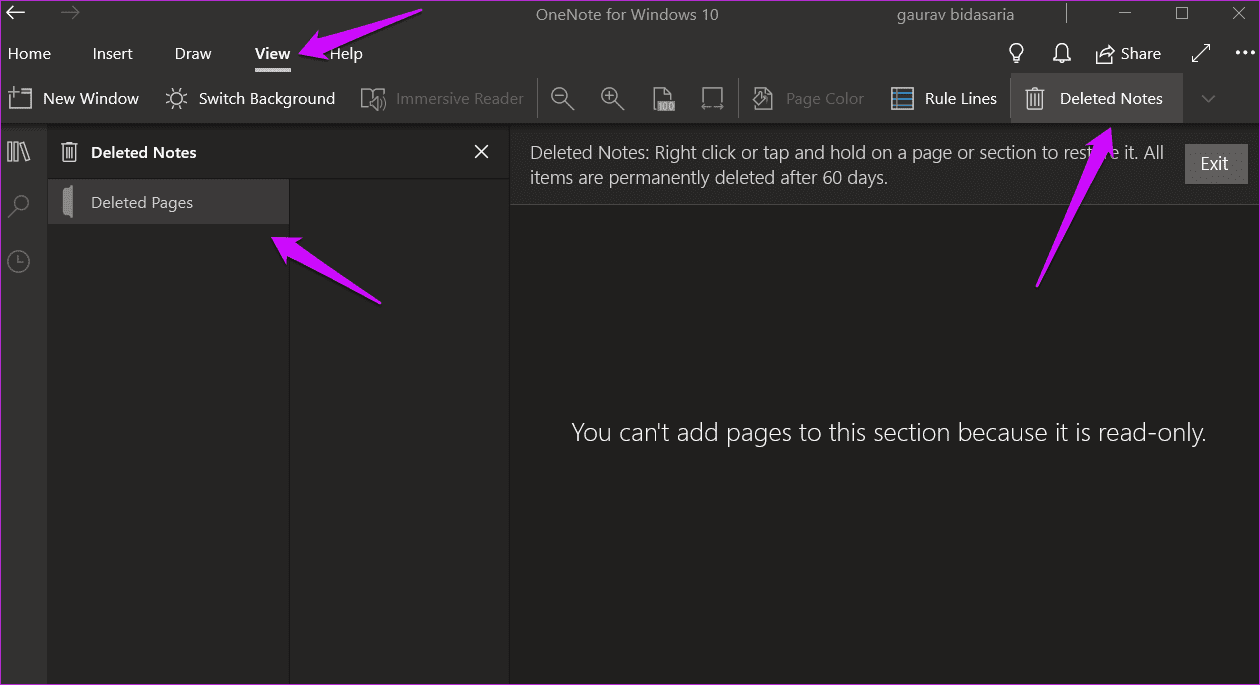The width and height of the screenshot is (1260, 685).
Task: Select the View tab
Action: click(272, 54)
